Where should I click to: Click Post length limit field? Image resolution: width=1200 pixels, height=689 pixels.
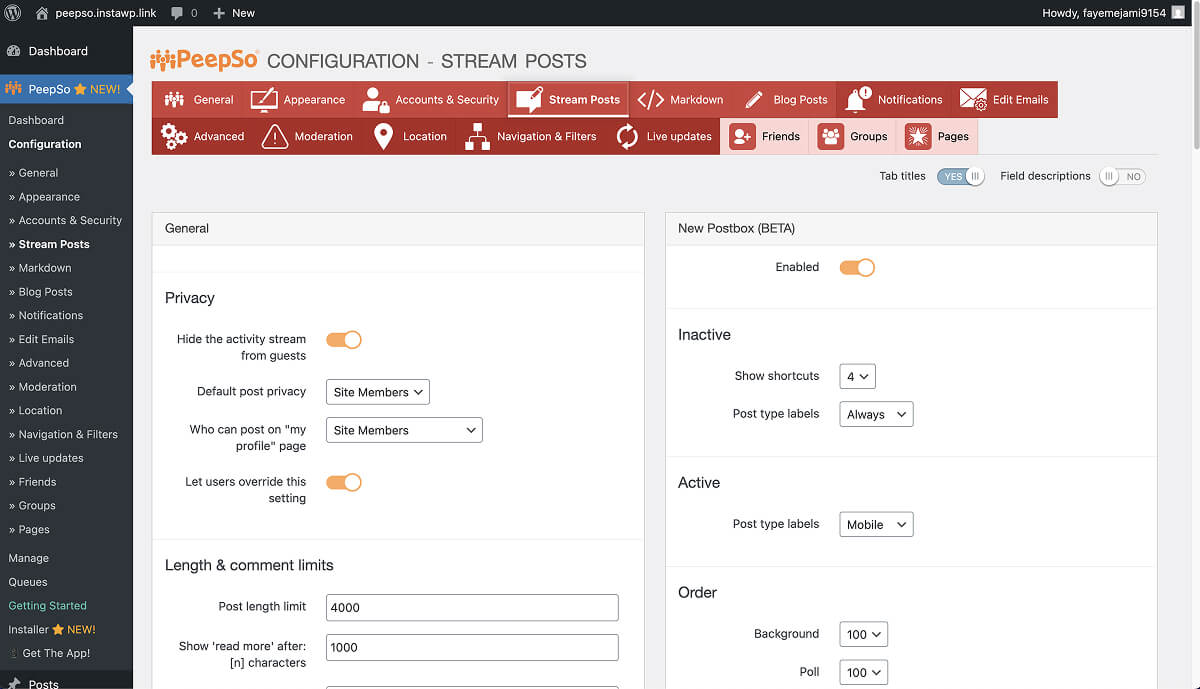[x=472, y=607]
